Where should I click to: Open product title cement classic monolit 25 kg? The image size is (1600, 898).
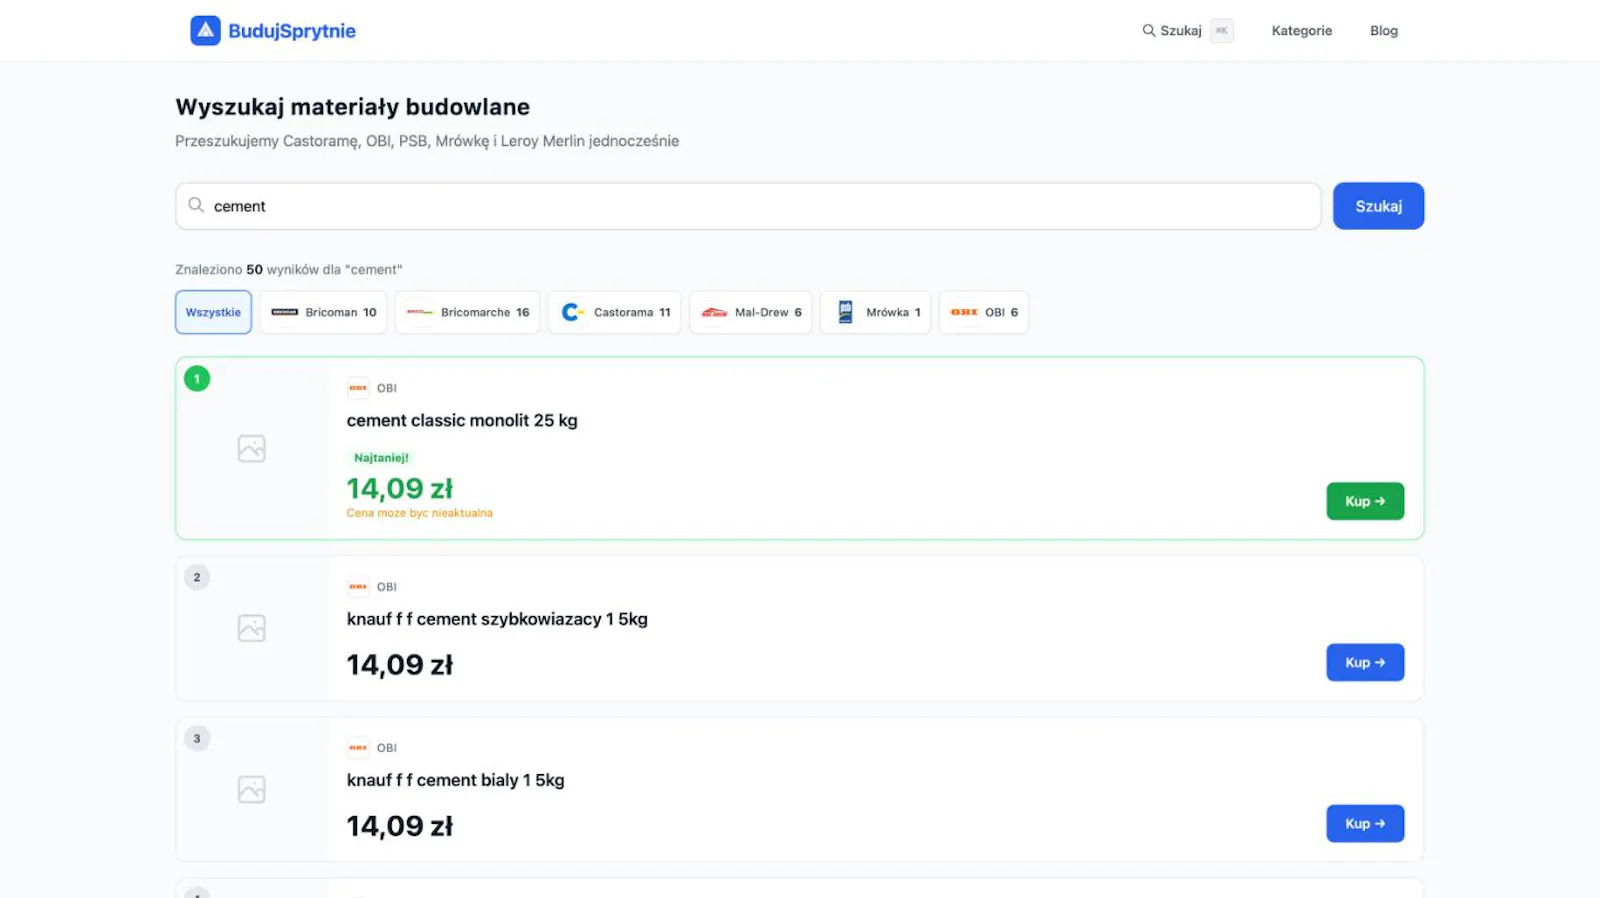click(462, 420)
